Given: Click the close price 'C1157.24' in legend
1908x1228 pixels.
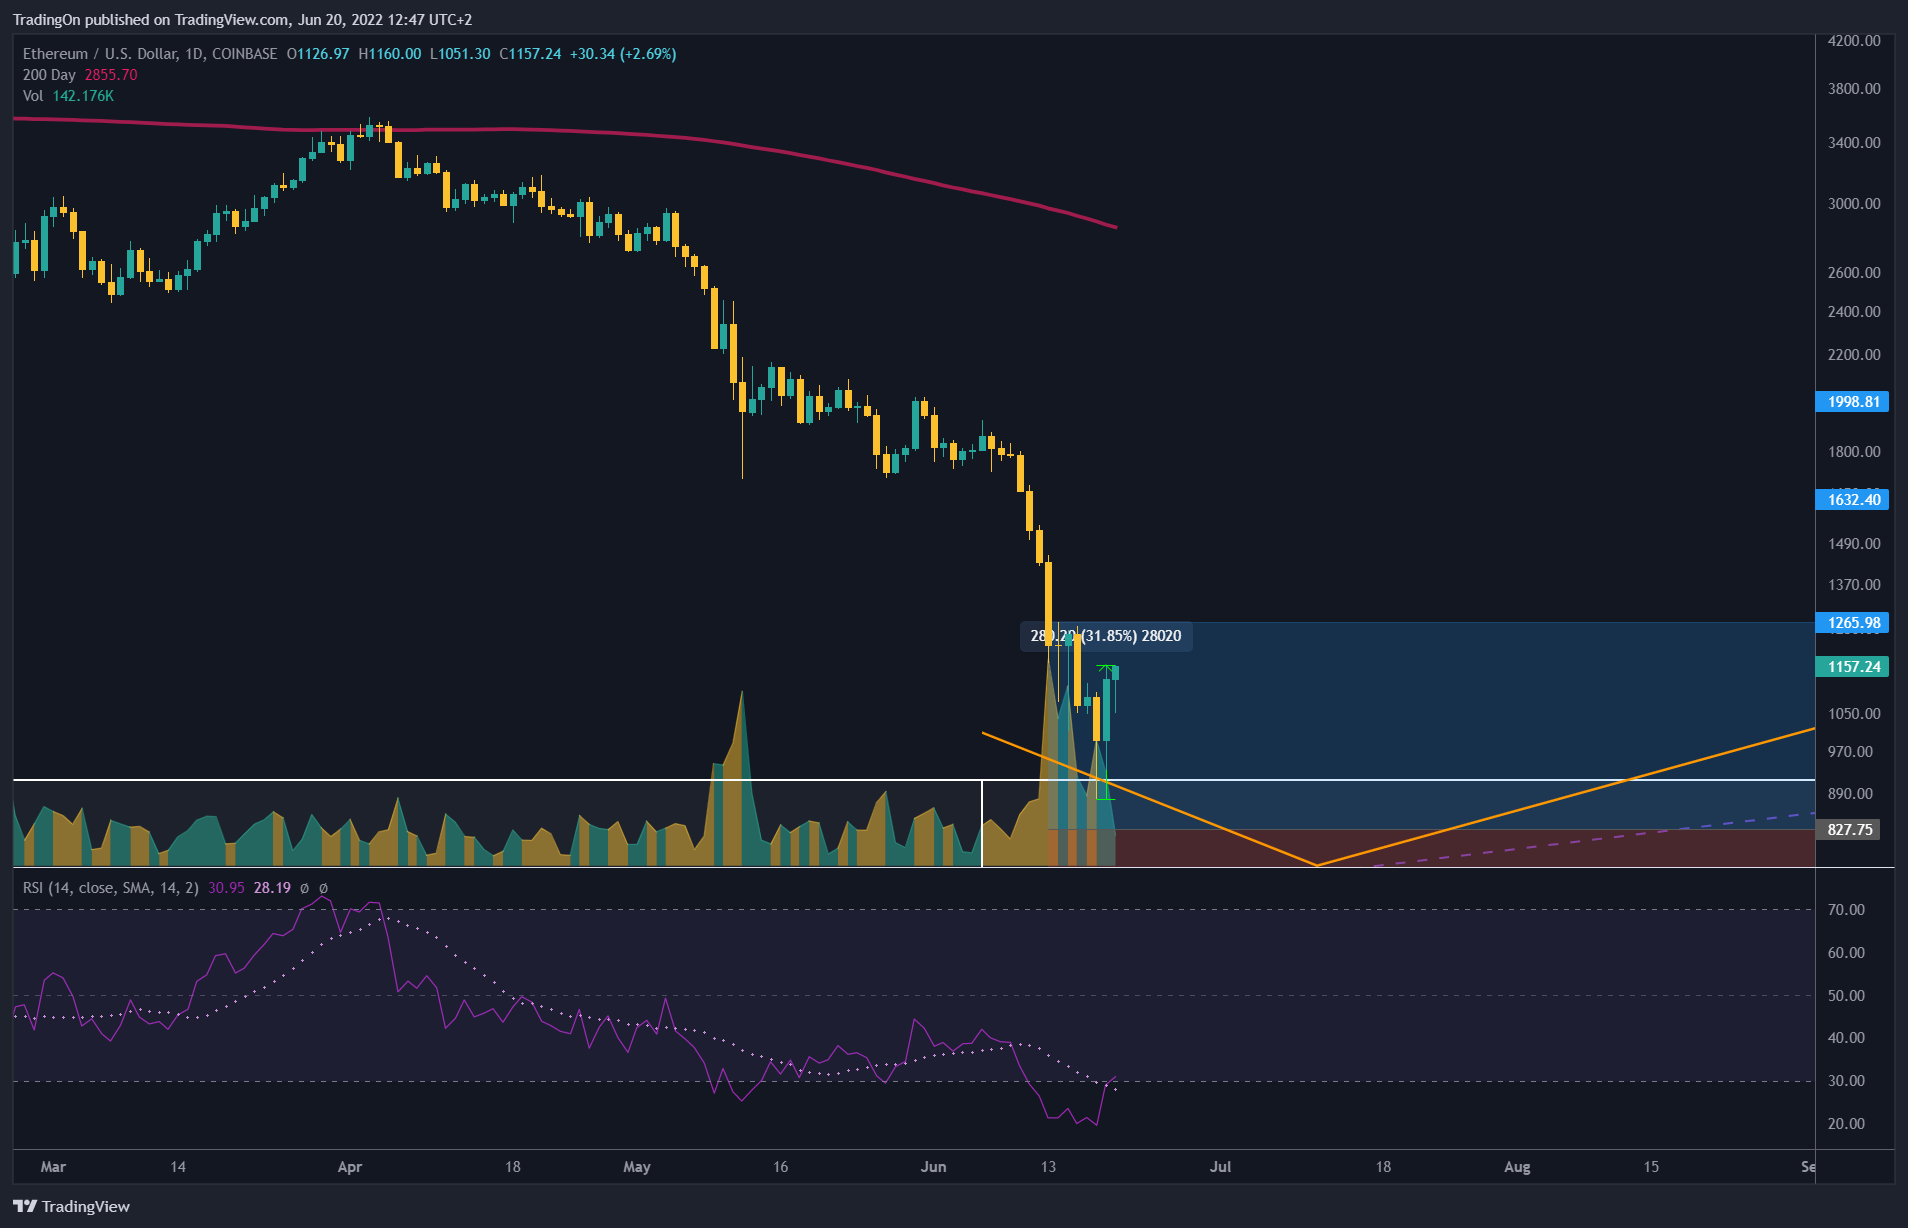Looking at the screenshot, I should [x=530, y=54].
